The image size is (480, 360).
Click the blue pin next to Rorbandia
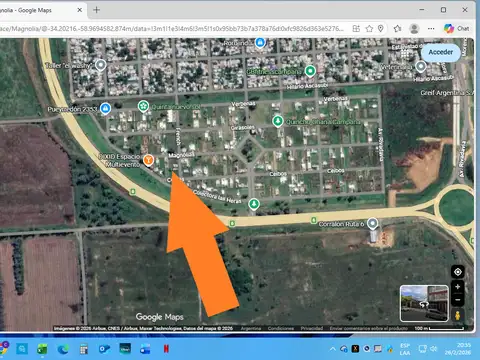click(x=260, y=43)
